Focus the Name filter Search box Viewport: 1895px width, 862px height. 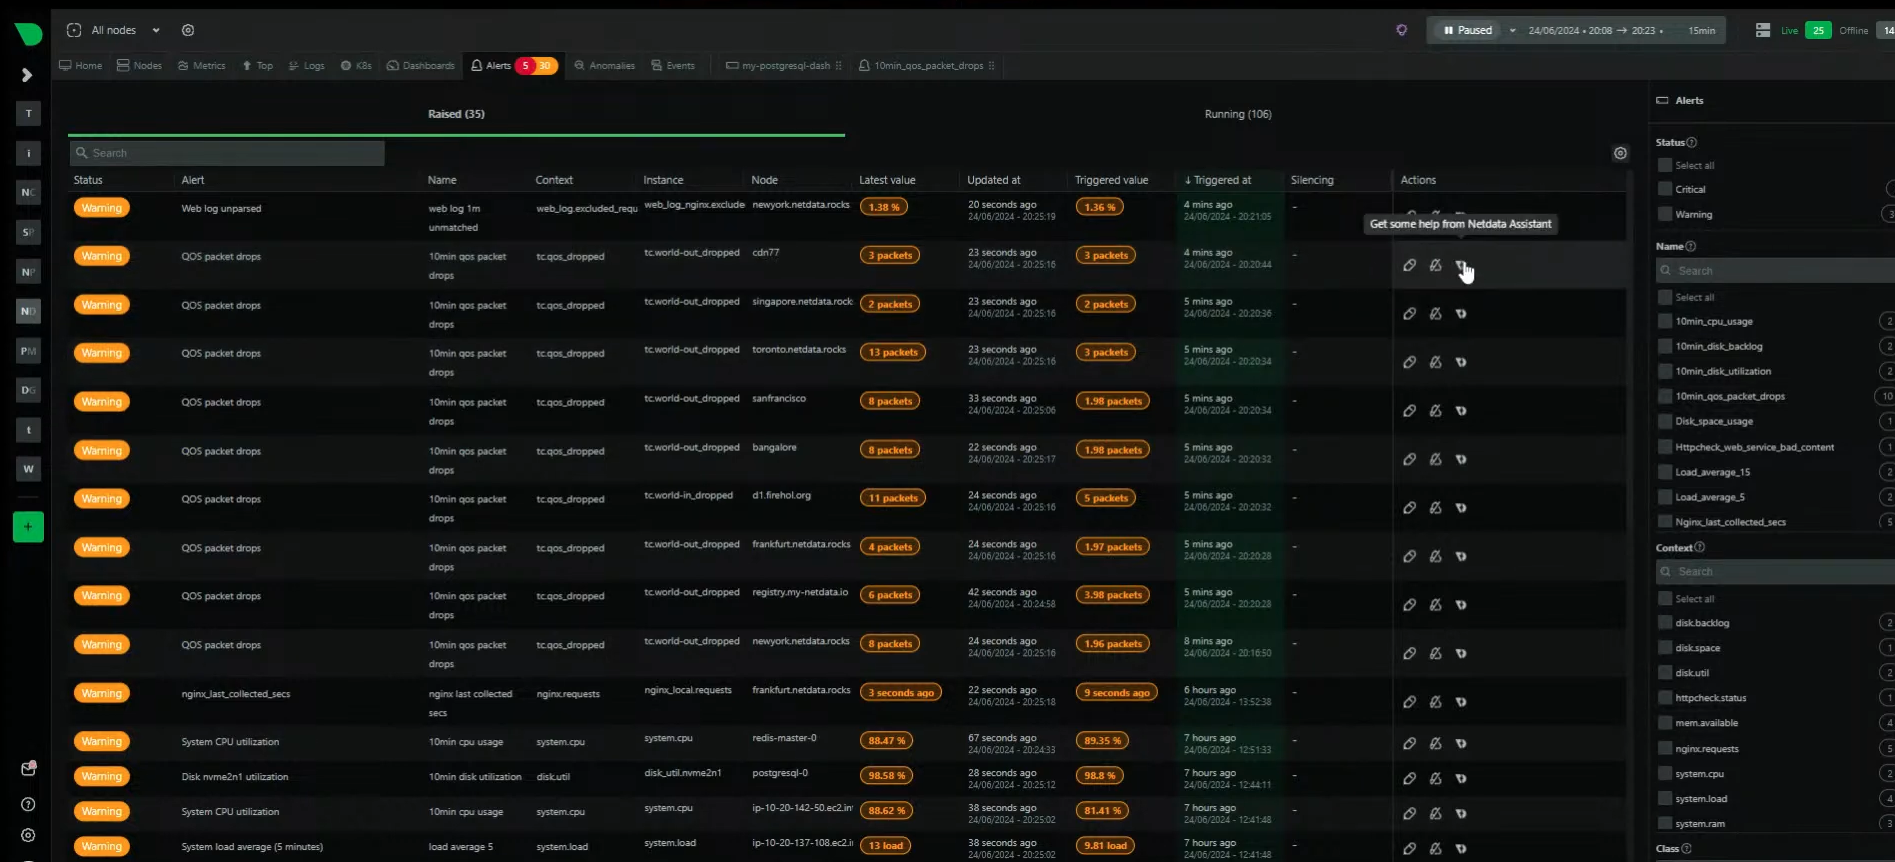[x=1775, y=271]
